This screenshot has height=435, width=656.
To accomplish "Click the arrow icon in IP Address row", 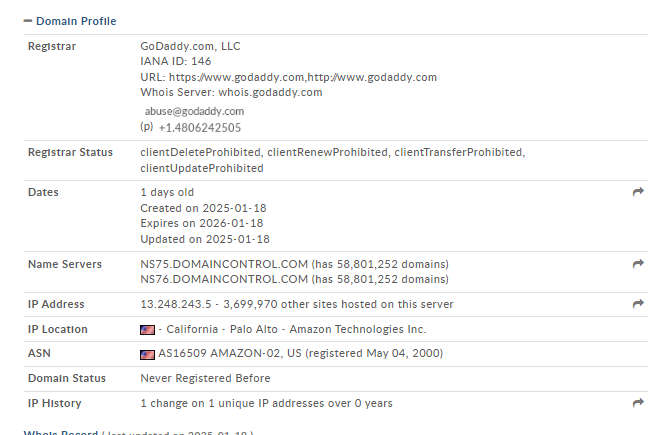I will click(638, 304).
